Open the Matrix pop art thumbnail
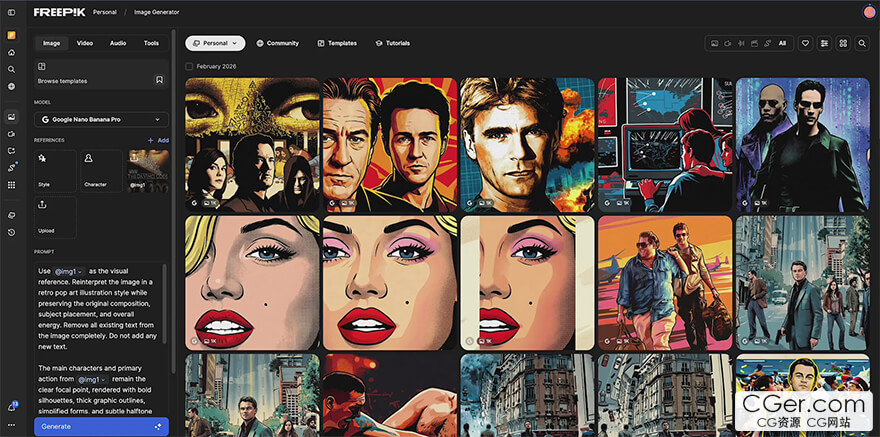Screen dimensions: 880x437 point(802,145)
